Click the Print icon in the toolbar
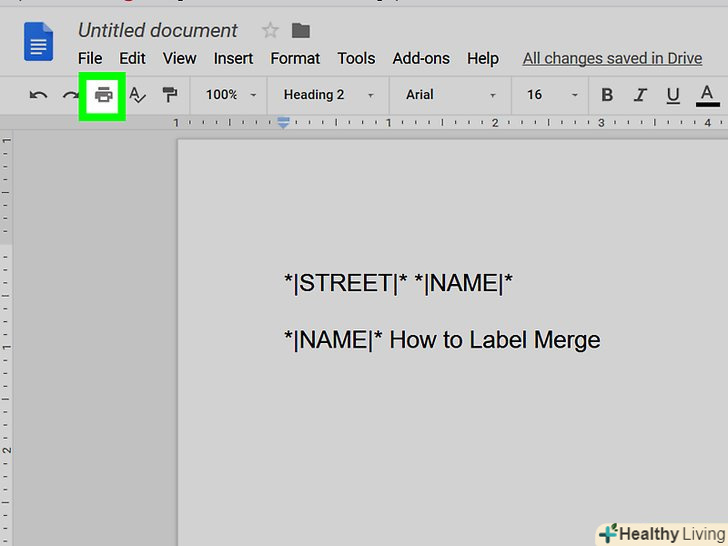Viewport: 728px width, 546px height. (103, 96)
